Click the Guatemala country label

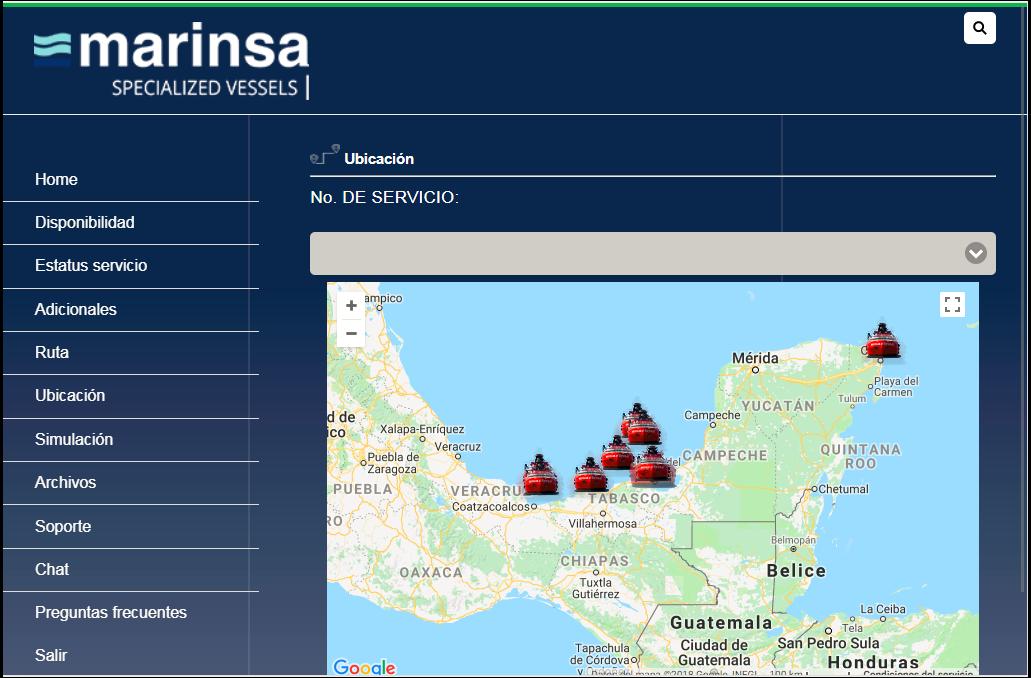tap(721, 622)
